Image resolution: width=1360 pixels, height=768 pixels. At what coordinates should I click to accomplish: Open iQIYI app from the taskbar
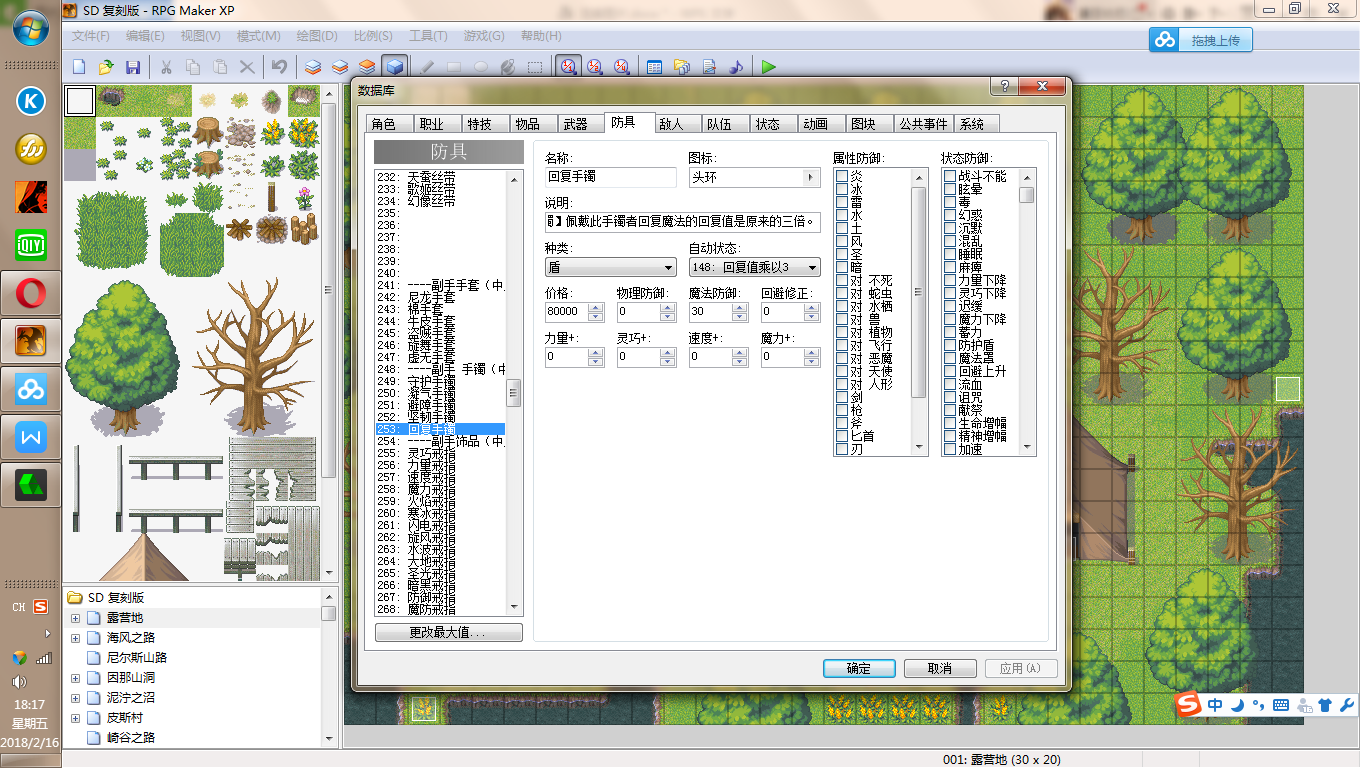31,245
